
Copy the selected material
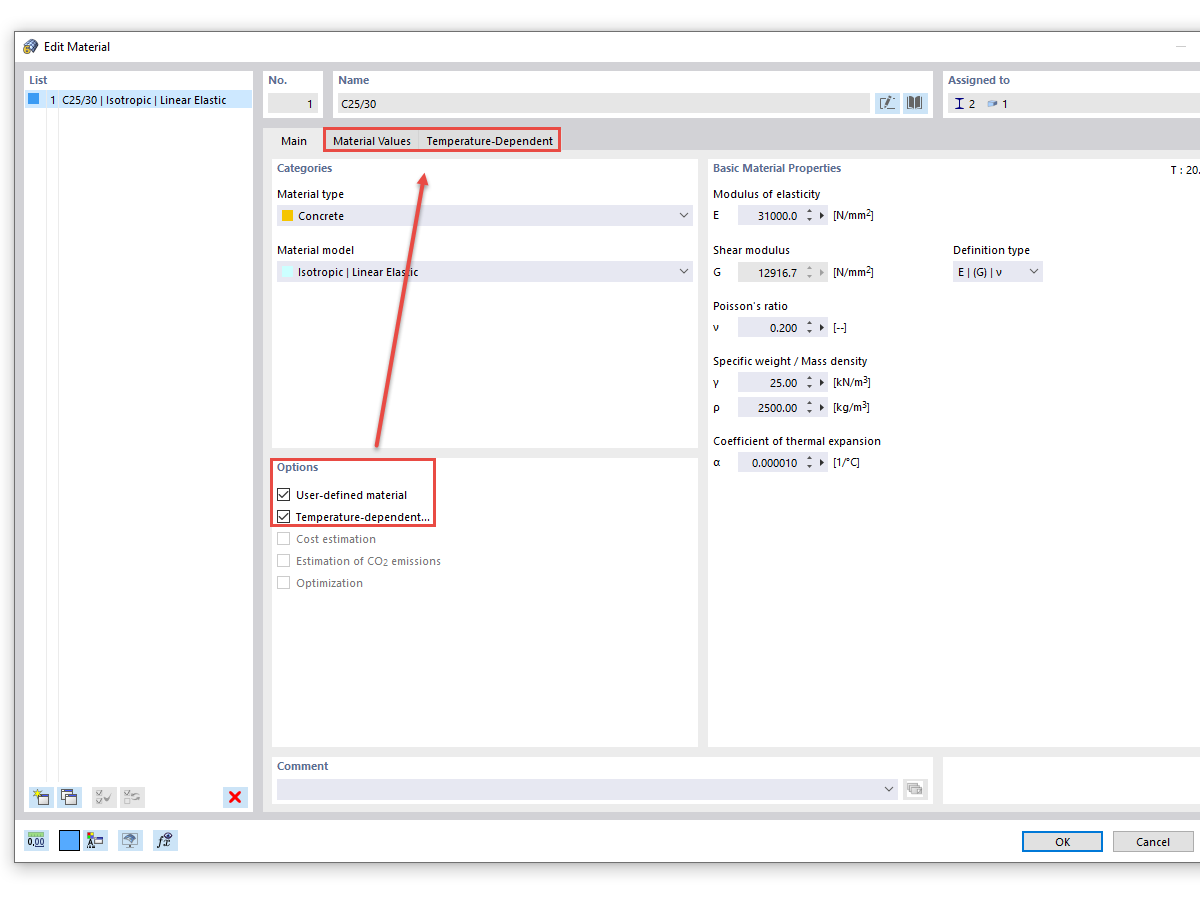[69, 797]
